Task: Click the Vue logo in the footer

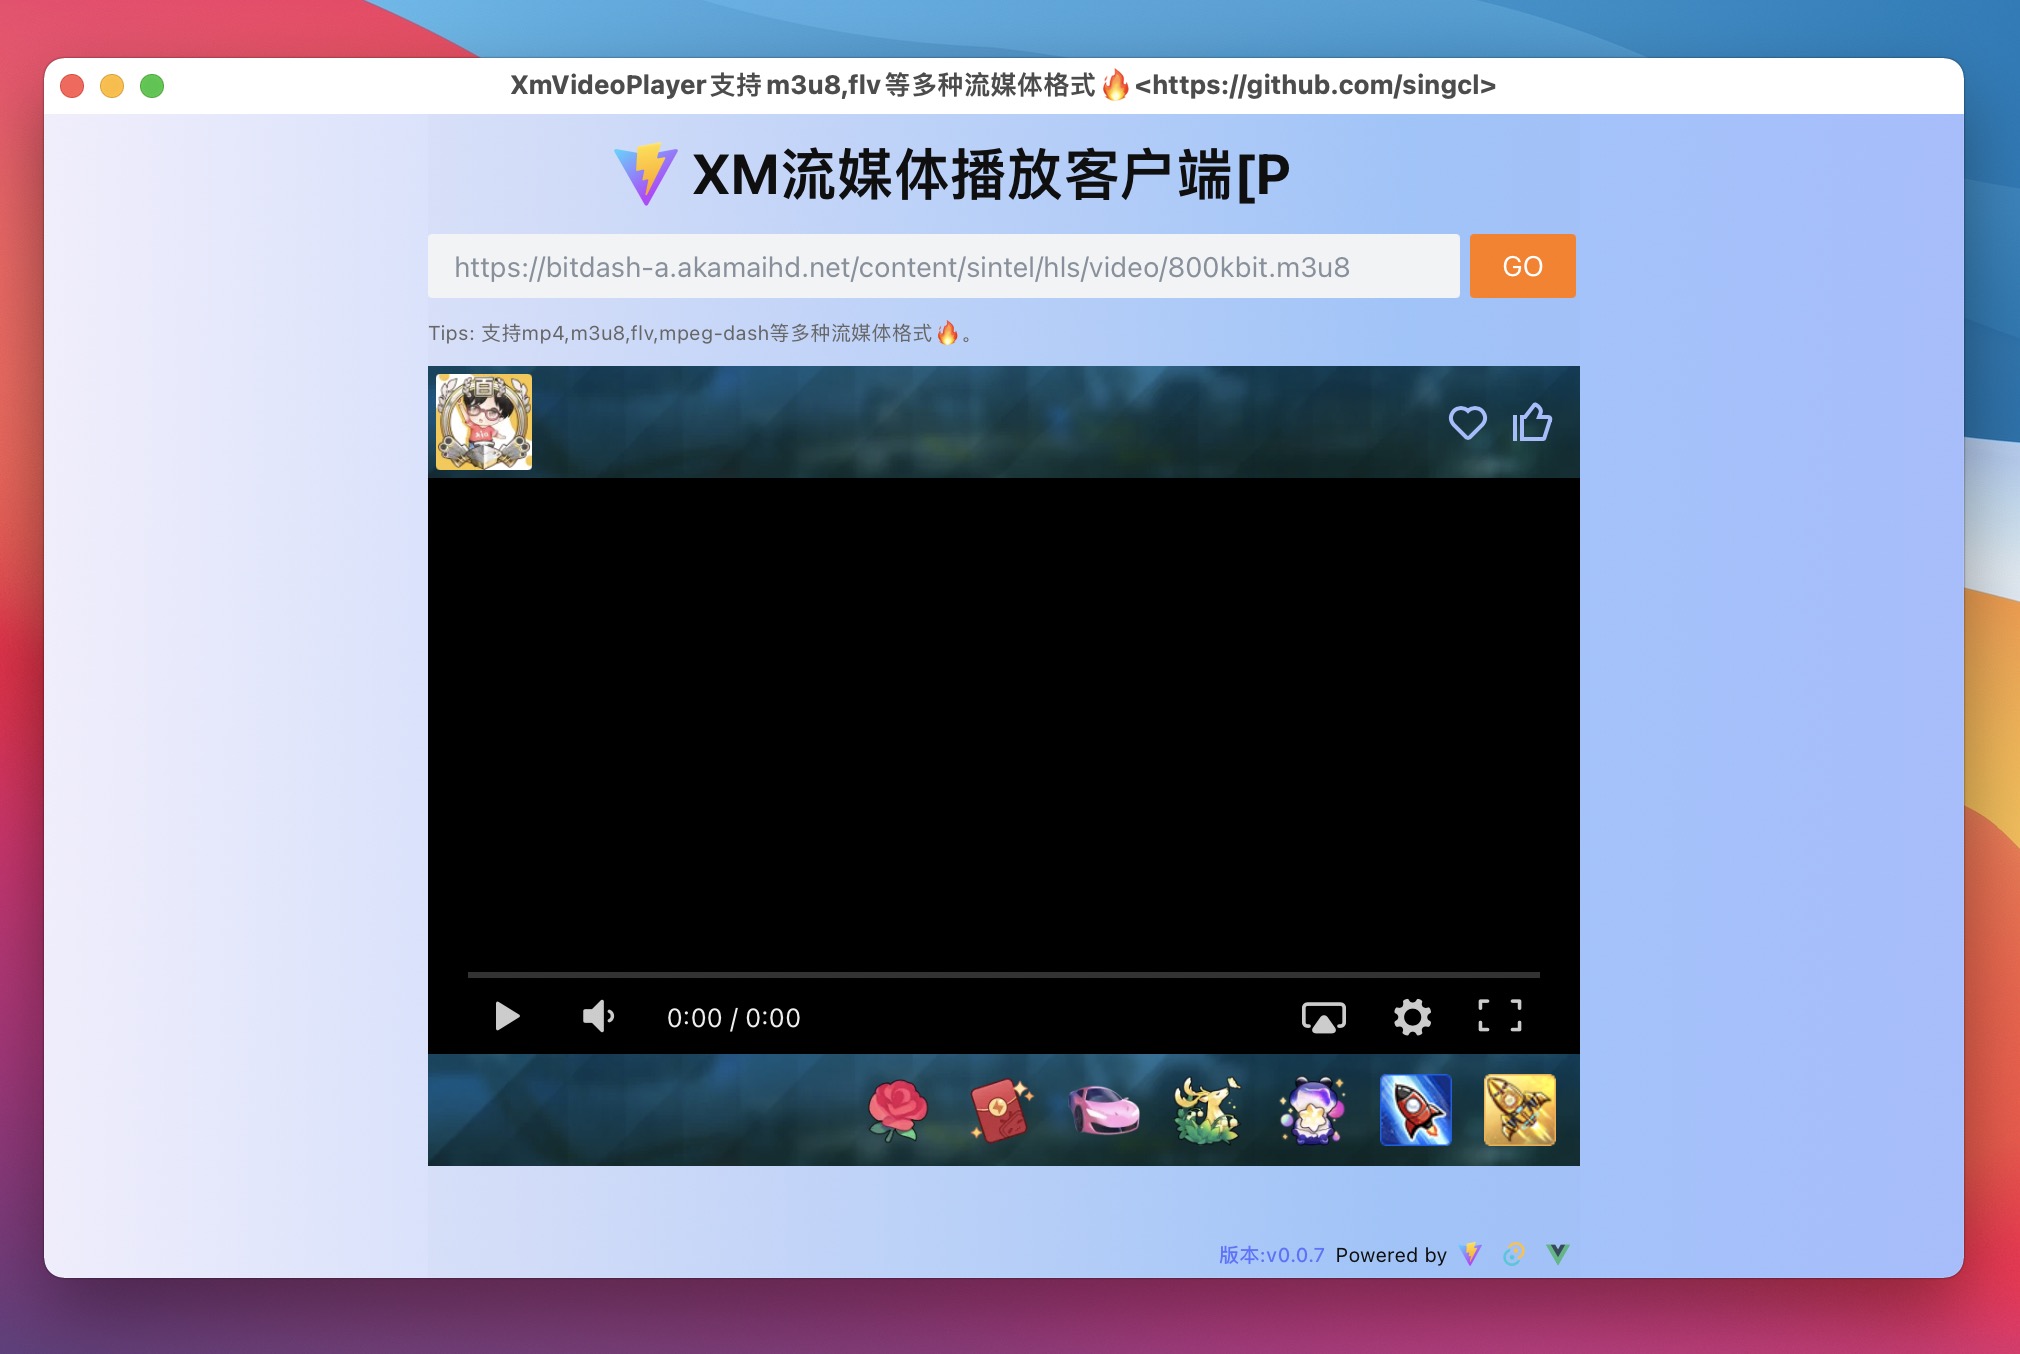Action: click(x=1558, y=1253)
